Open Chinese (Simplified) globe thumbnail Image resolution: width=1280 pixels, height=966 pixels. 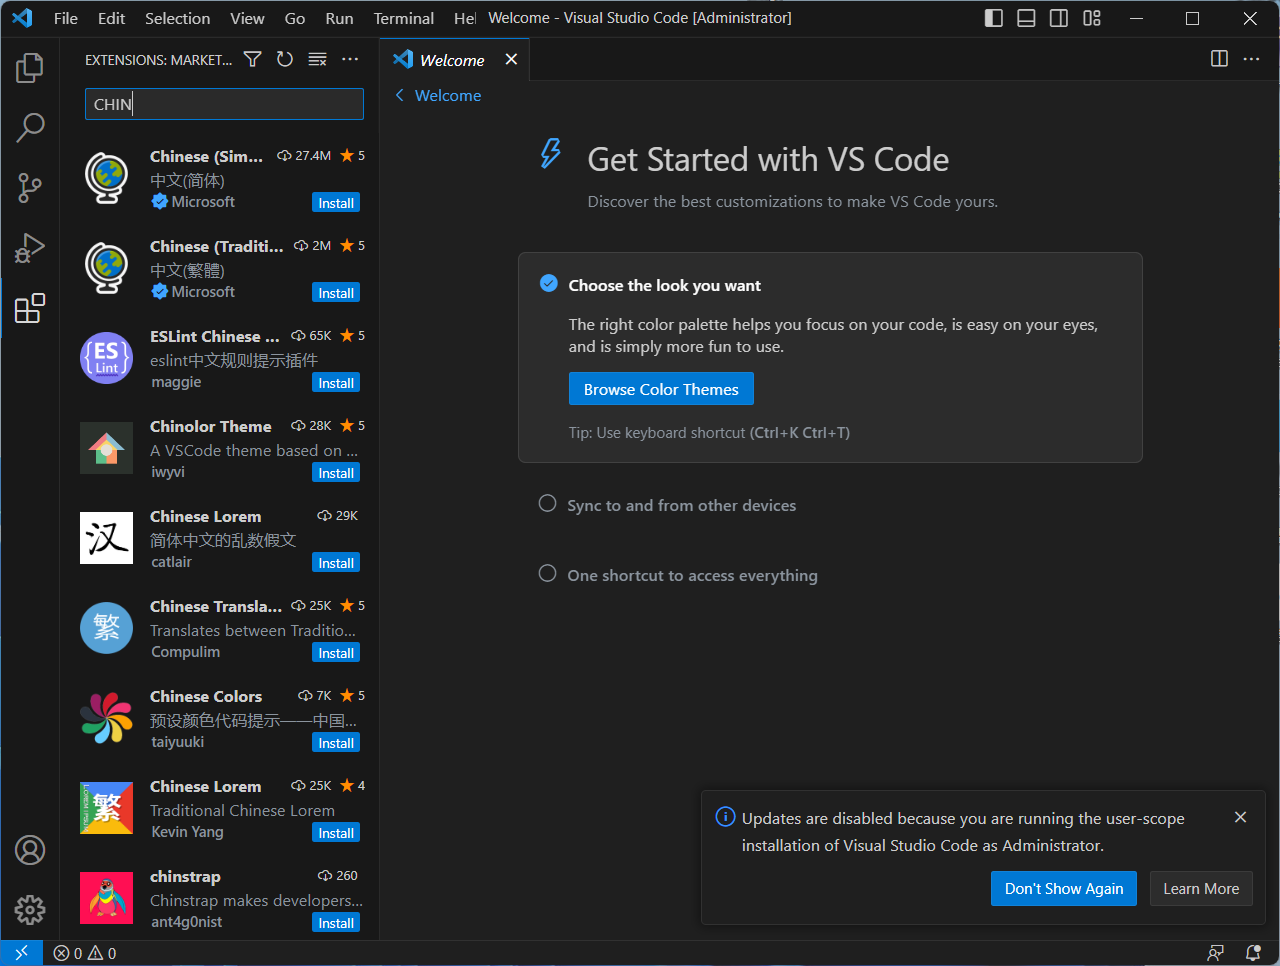point(106,178)
